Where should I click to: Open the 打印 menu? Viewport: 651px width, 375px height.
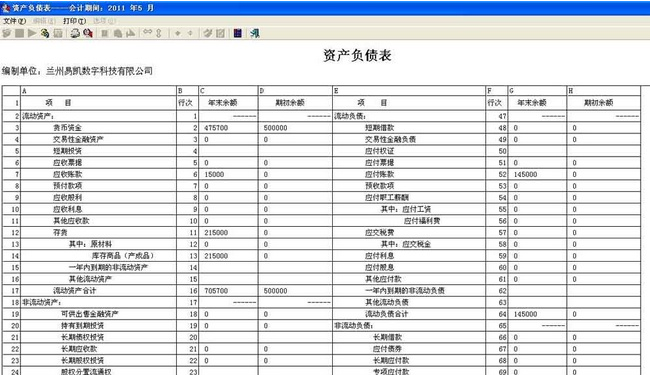tap(75, 21)
